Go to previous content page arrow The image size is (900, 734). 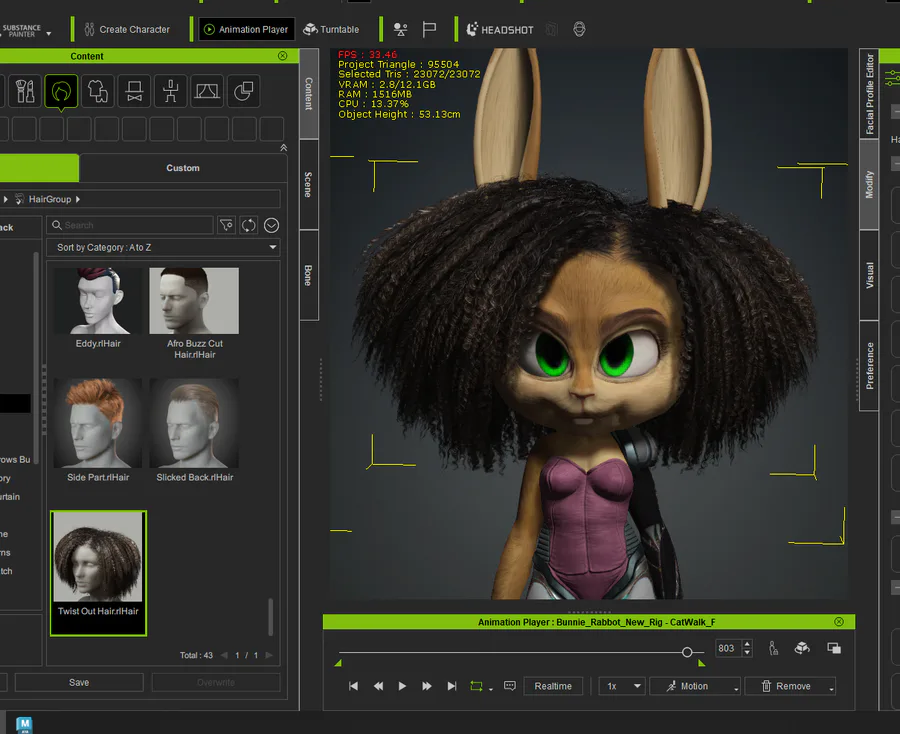pos(224,655)
